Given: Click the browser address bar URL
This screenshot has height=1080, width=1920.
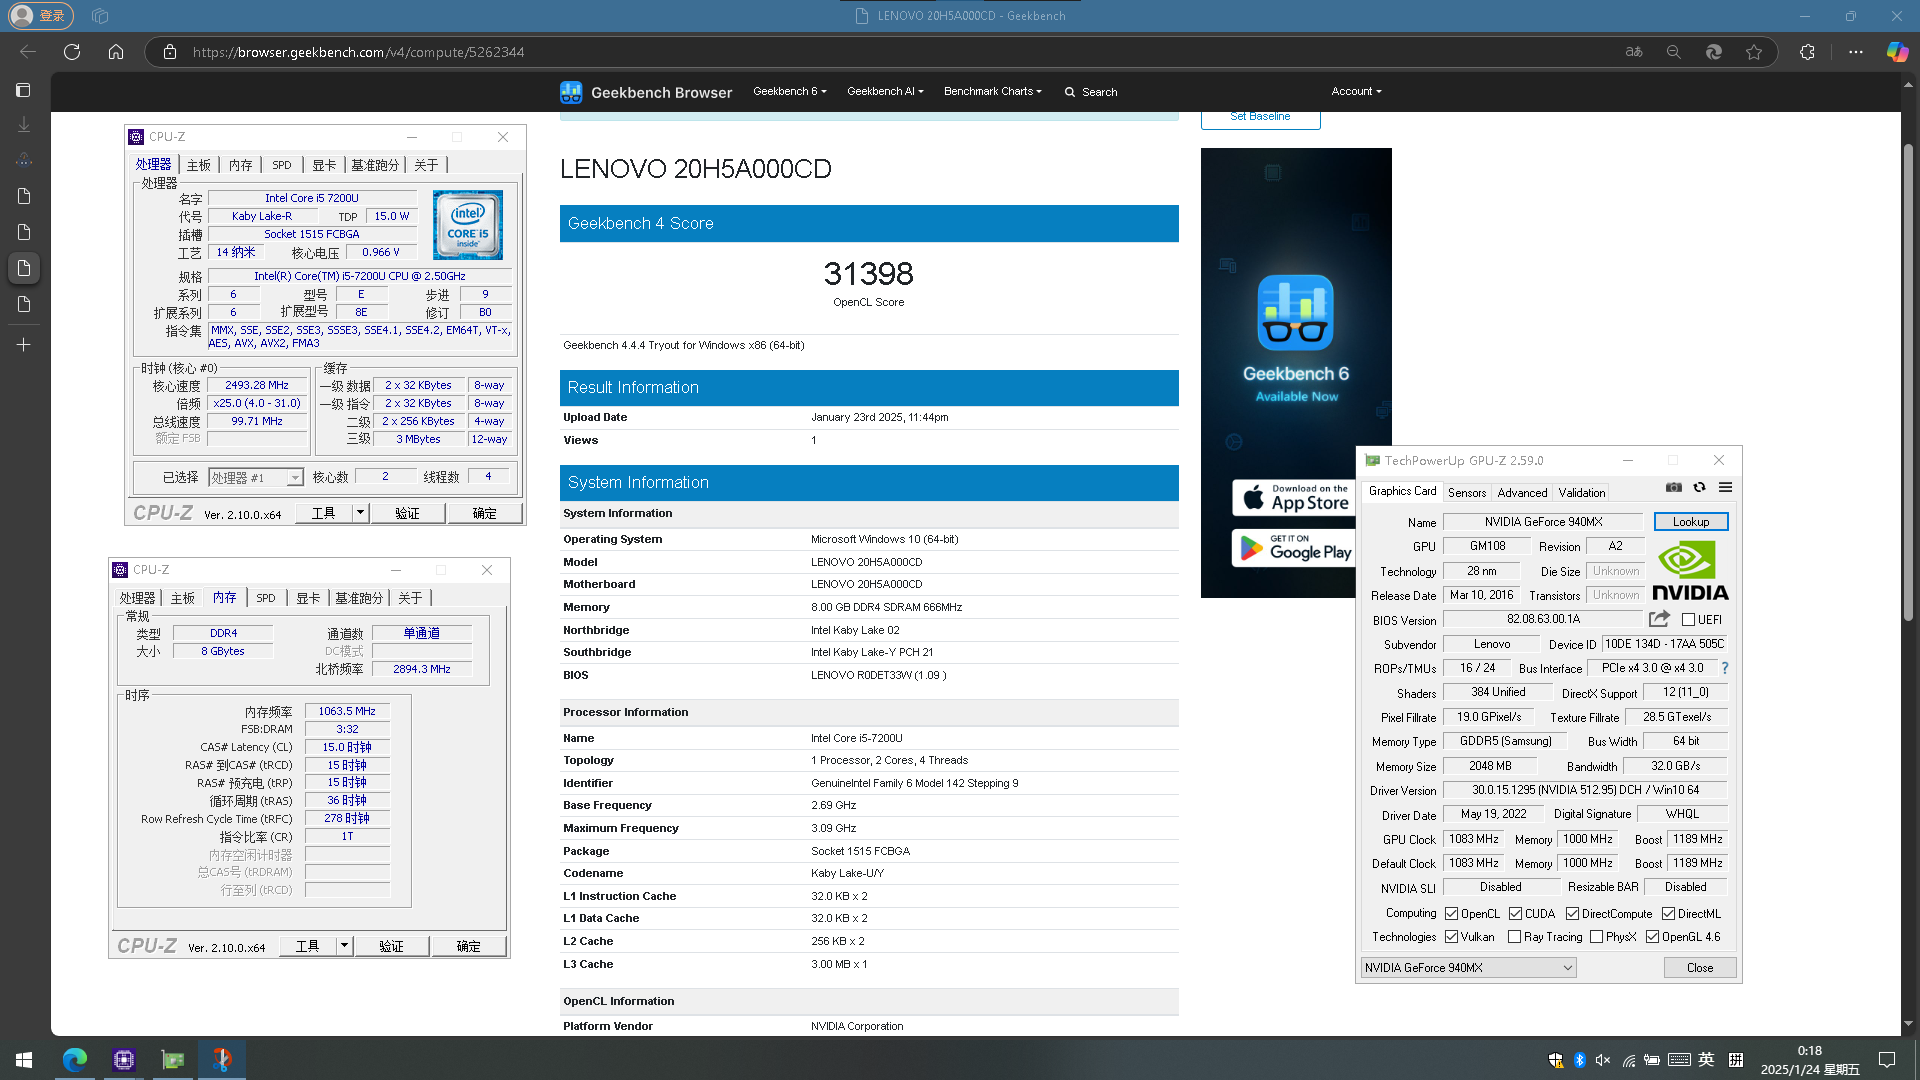Looking at the screenshot, I should click(x=358, y=52).
